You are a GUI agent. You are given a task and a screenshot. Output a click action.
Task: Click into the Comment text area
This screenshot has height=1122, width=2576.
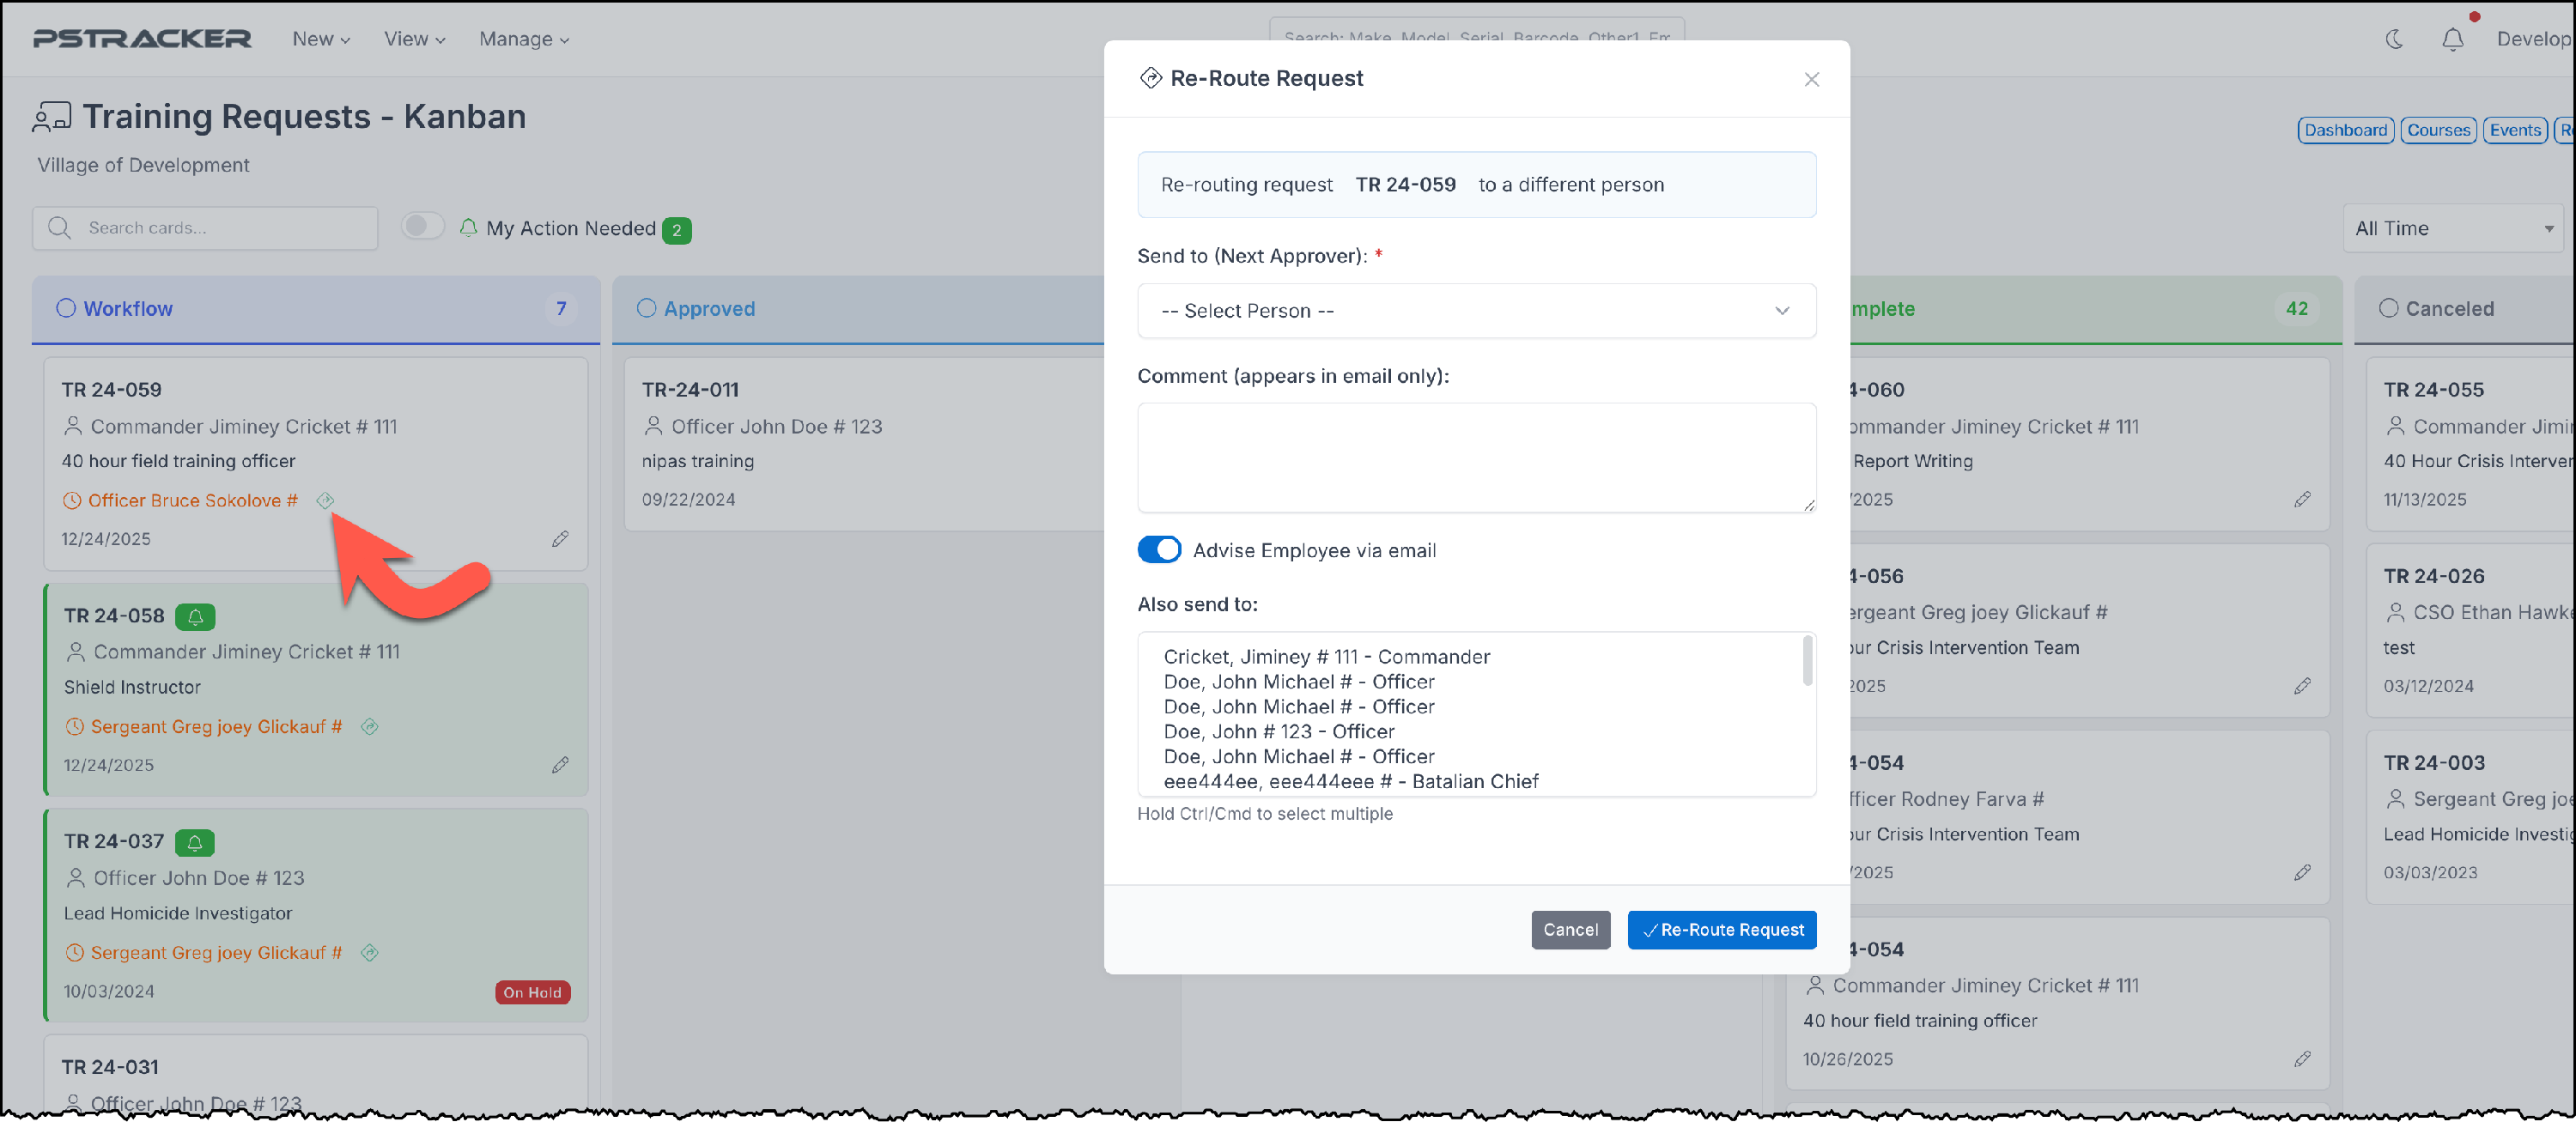tap(1476, 458)
